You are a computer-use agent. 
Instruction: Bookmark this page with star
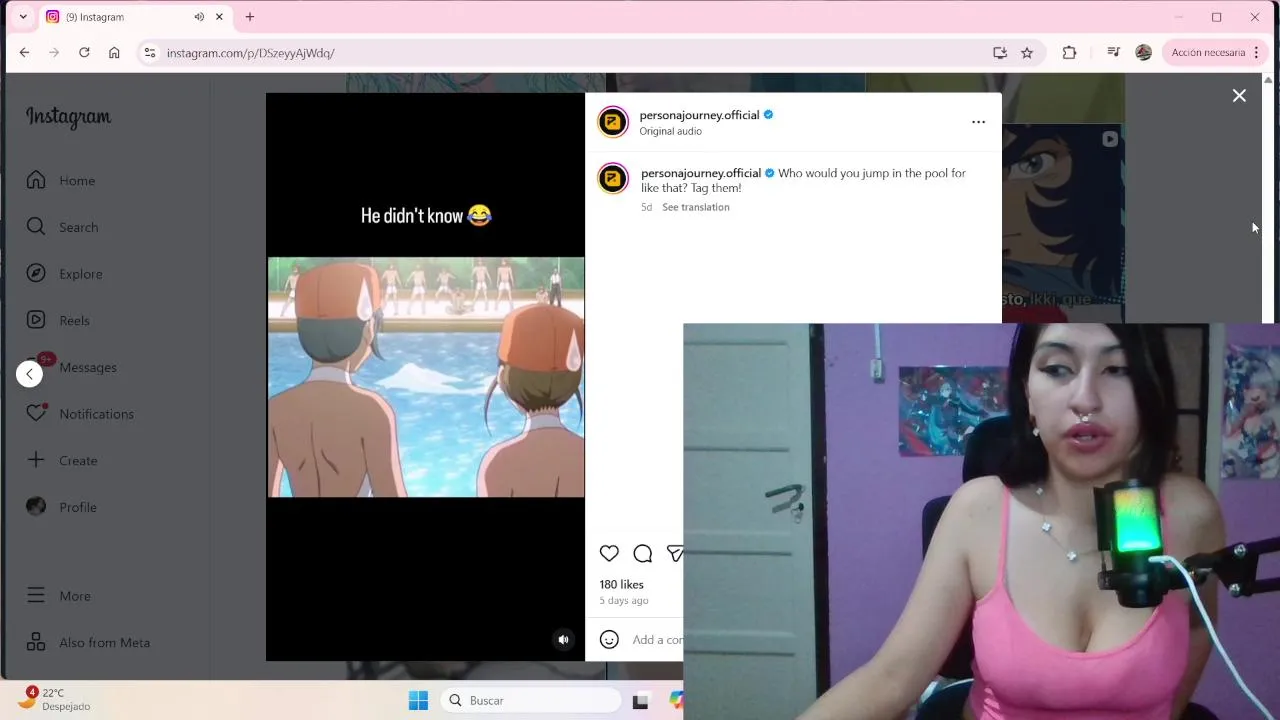[1027, 53]
